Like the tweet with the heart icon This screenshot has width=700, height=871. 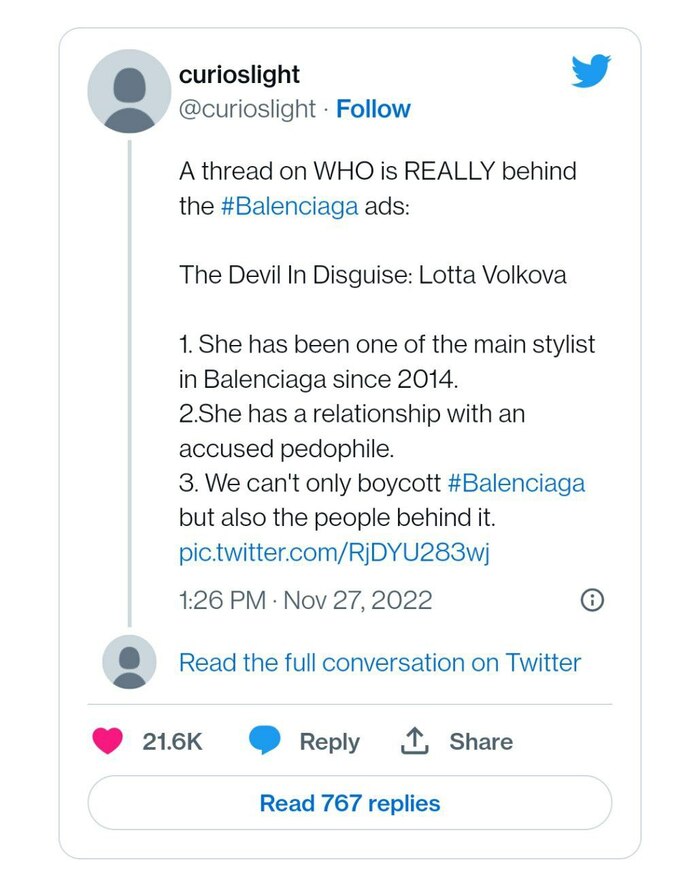tap(108, 741)
